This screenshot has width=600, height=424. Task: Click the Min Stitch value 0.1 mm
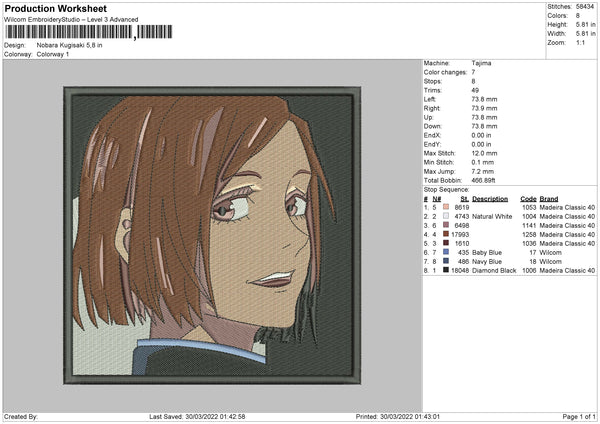(x=483, y=162)
